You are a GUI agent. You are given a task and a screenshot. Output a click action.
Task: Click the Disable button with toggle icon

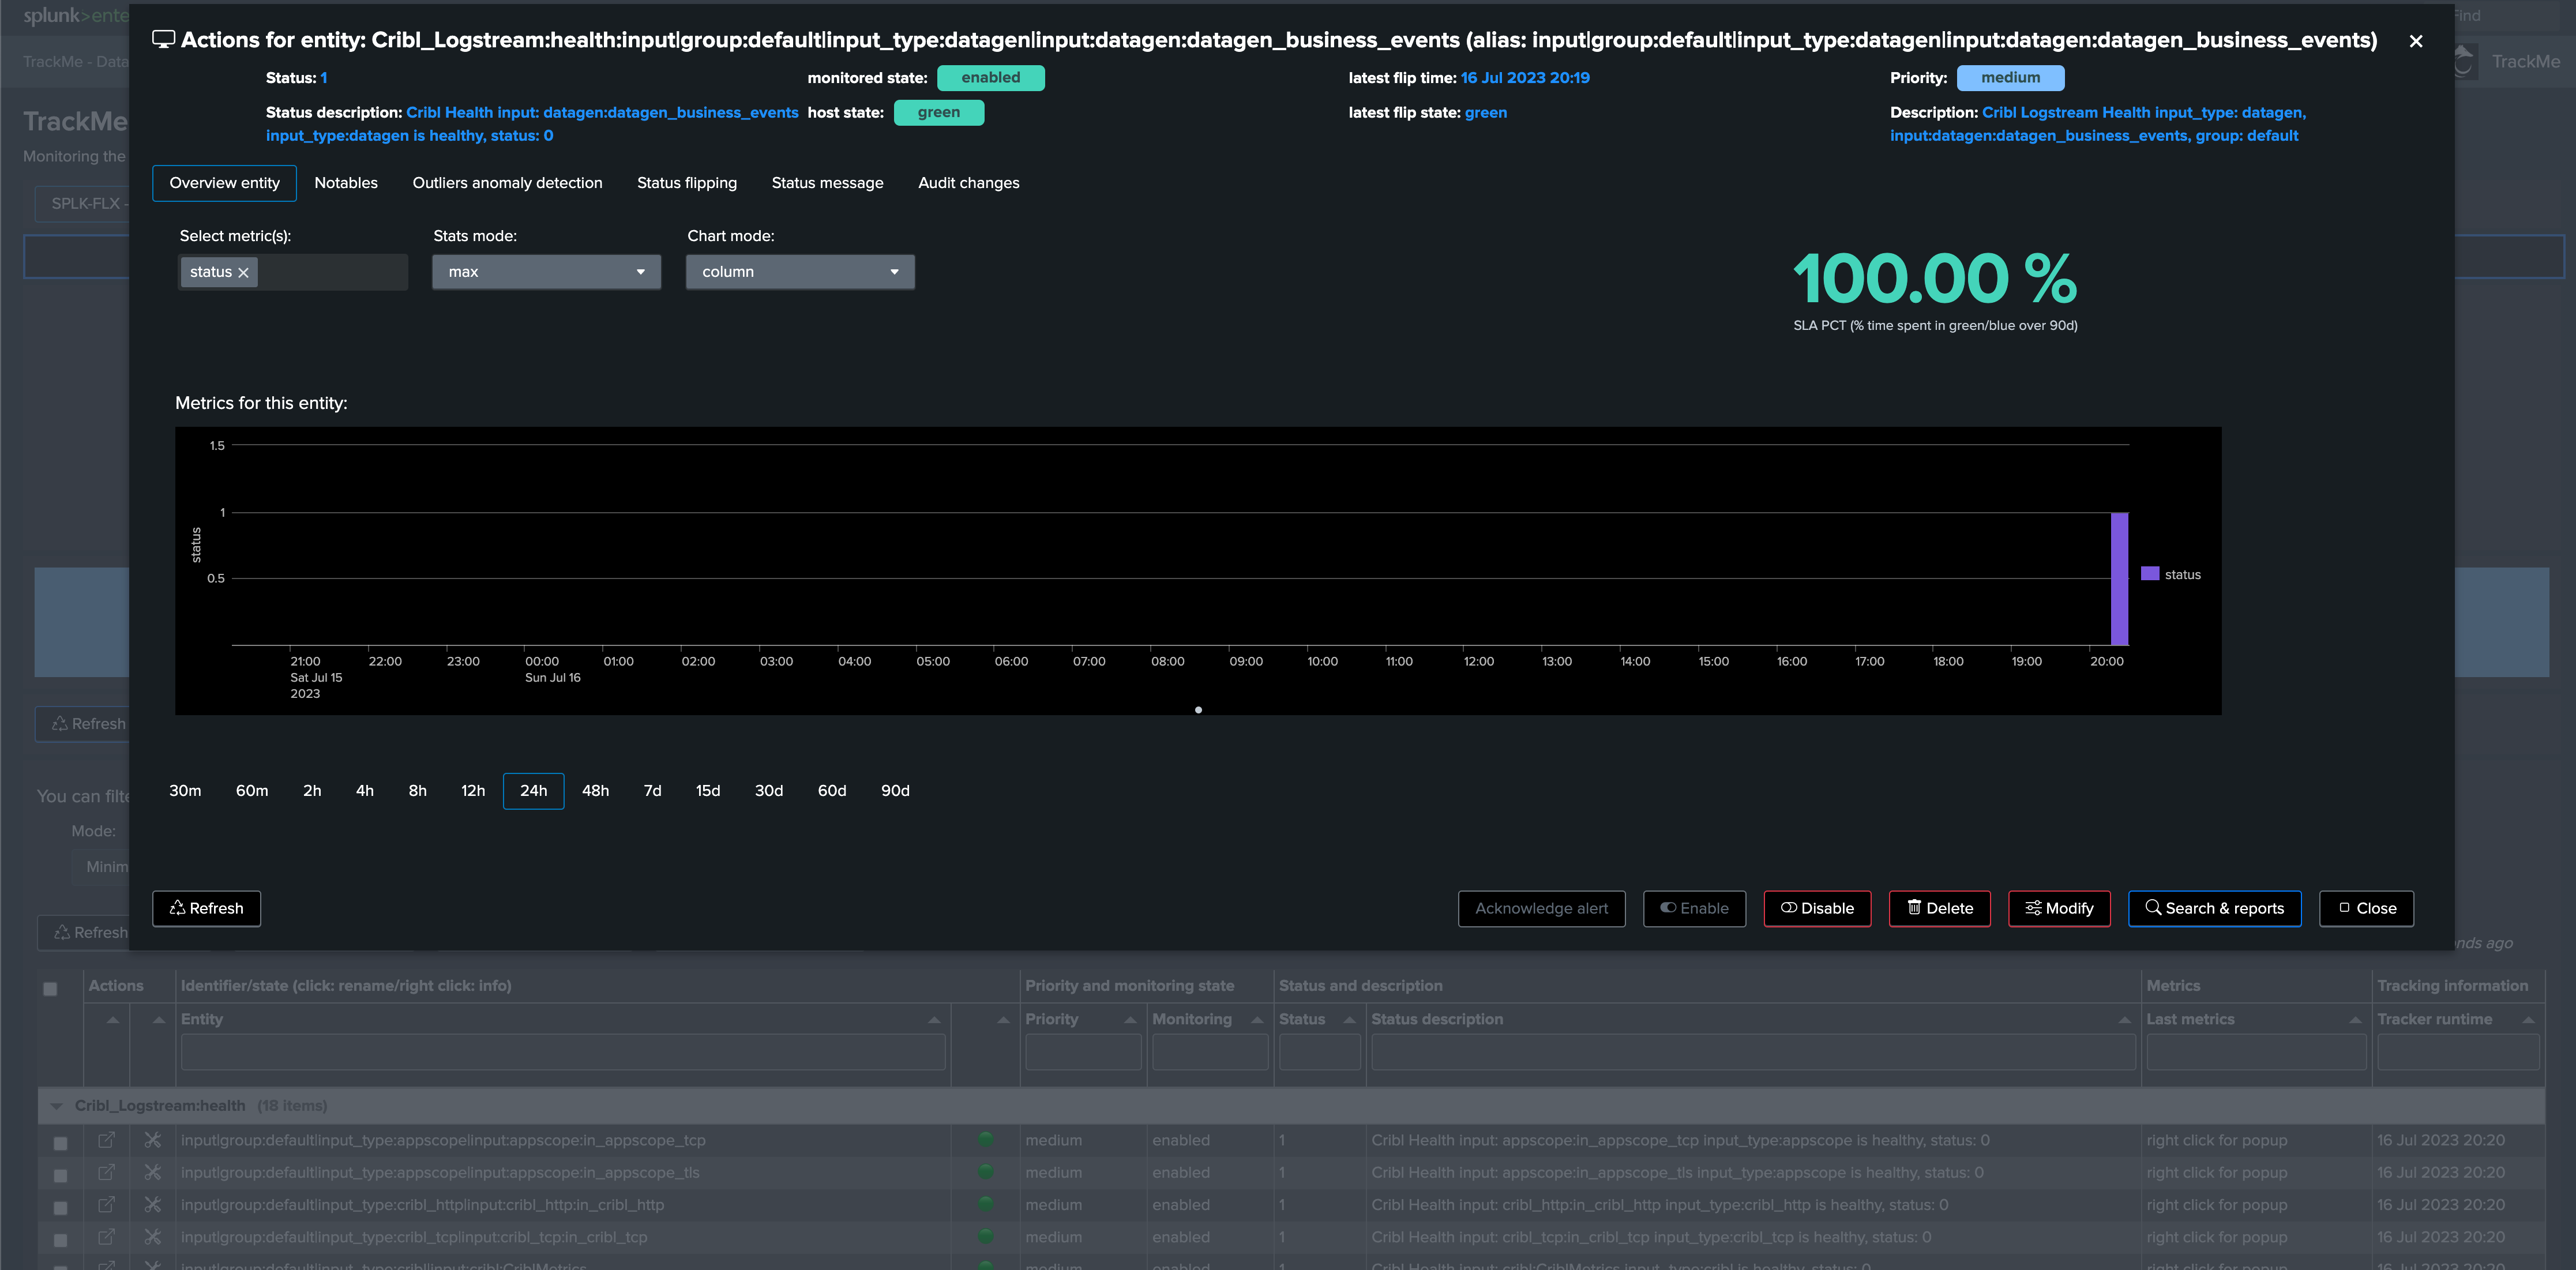tap(1816, 908)
